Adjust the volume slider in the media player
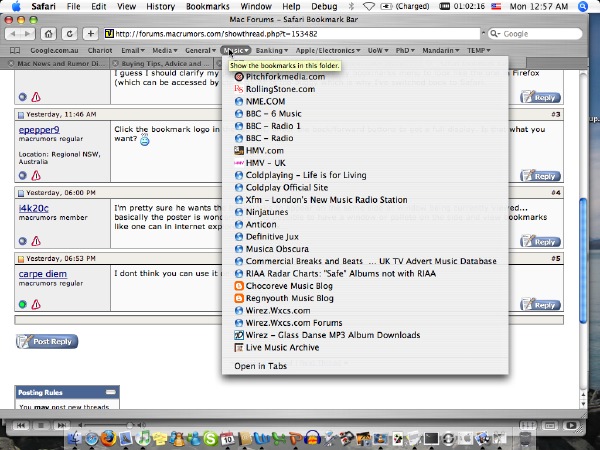 [x=129, y=425]
